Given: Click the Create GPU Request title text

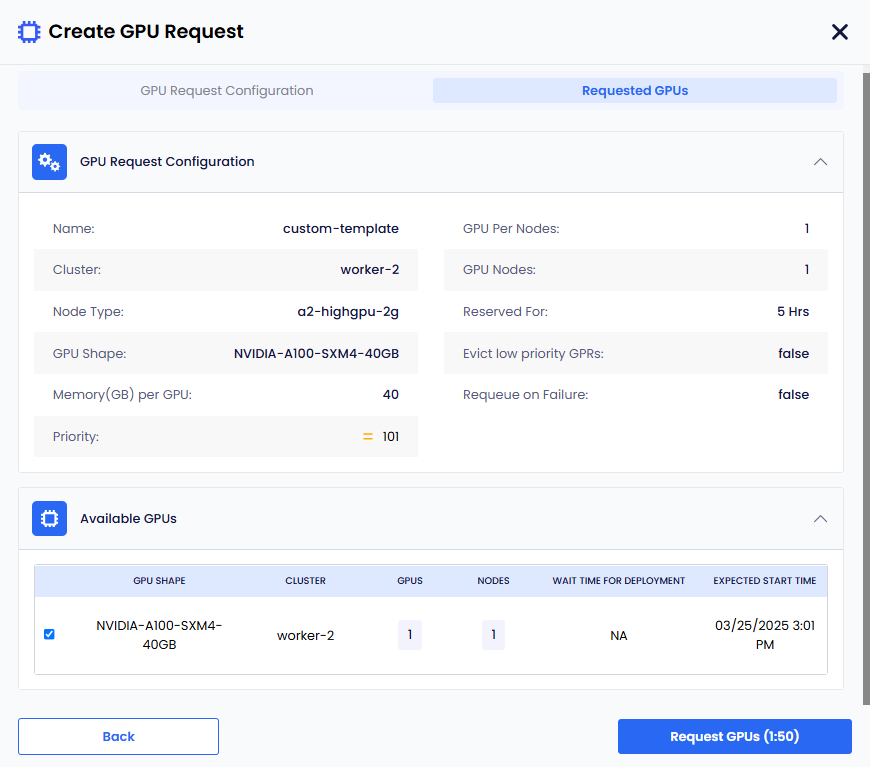Looking at the screenshot, I should click(x=146, y=32).
